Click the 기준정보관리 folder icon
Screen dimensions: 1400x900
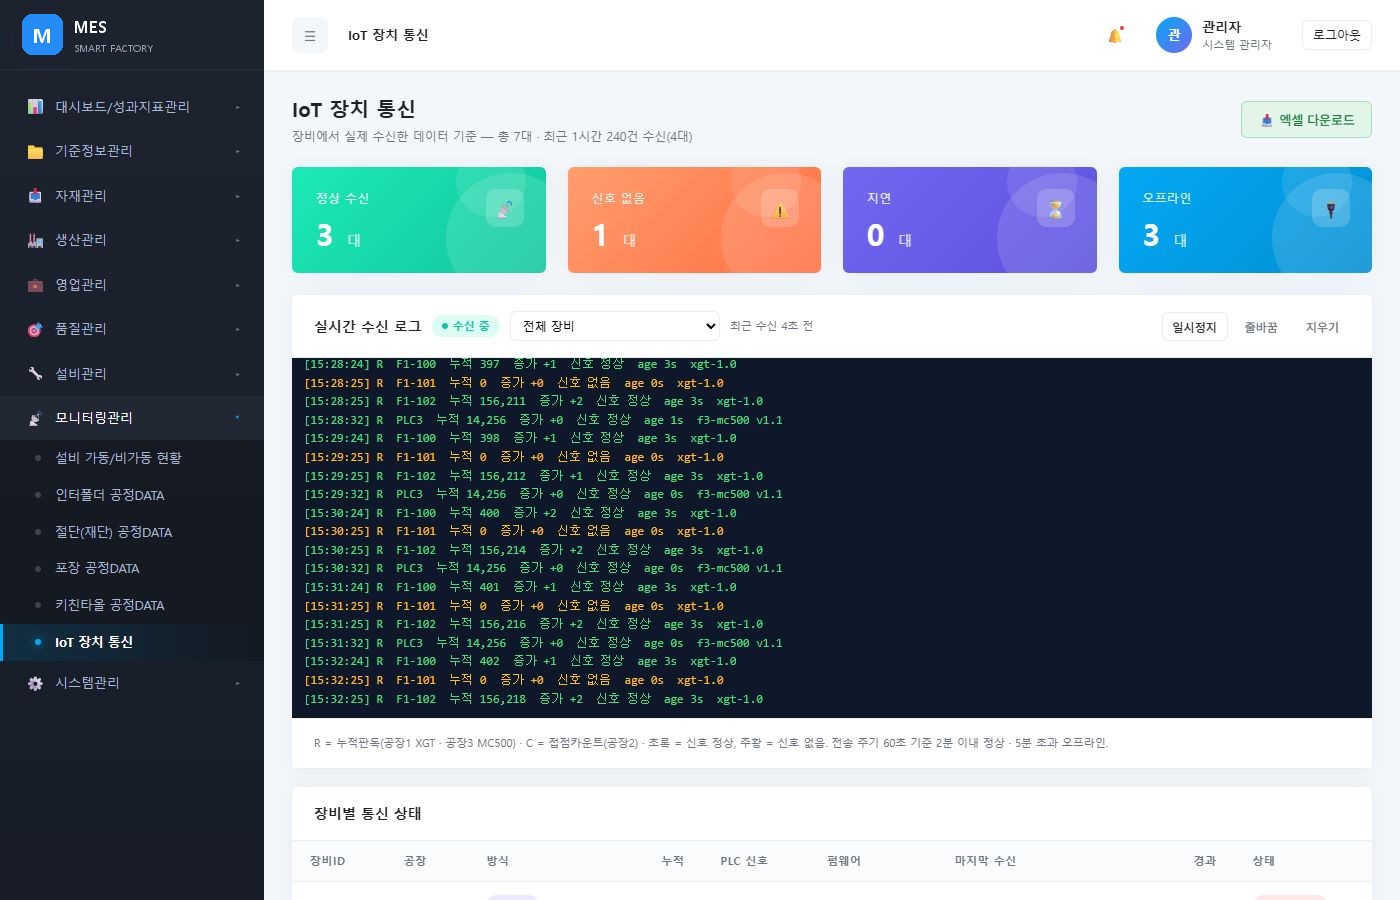pos(35,151)
